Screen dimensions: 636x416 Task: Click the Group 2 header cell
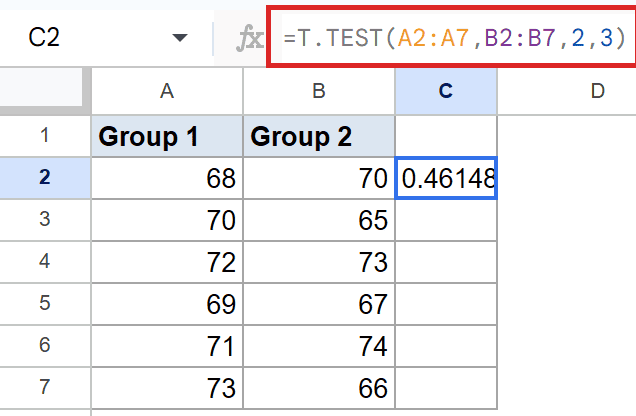point(319,136)
